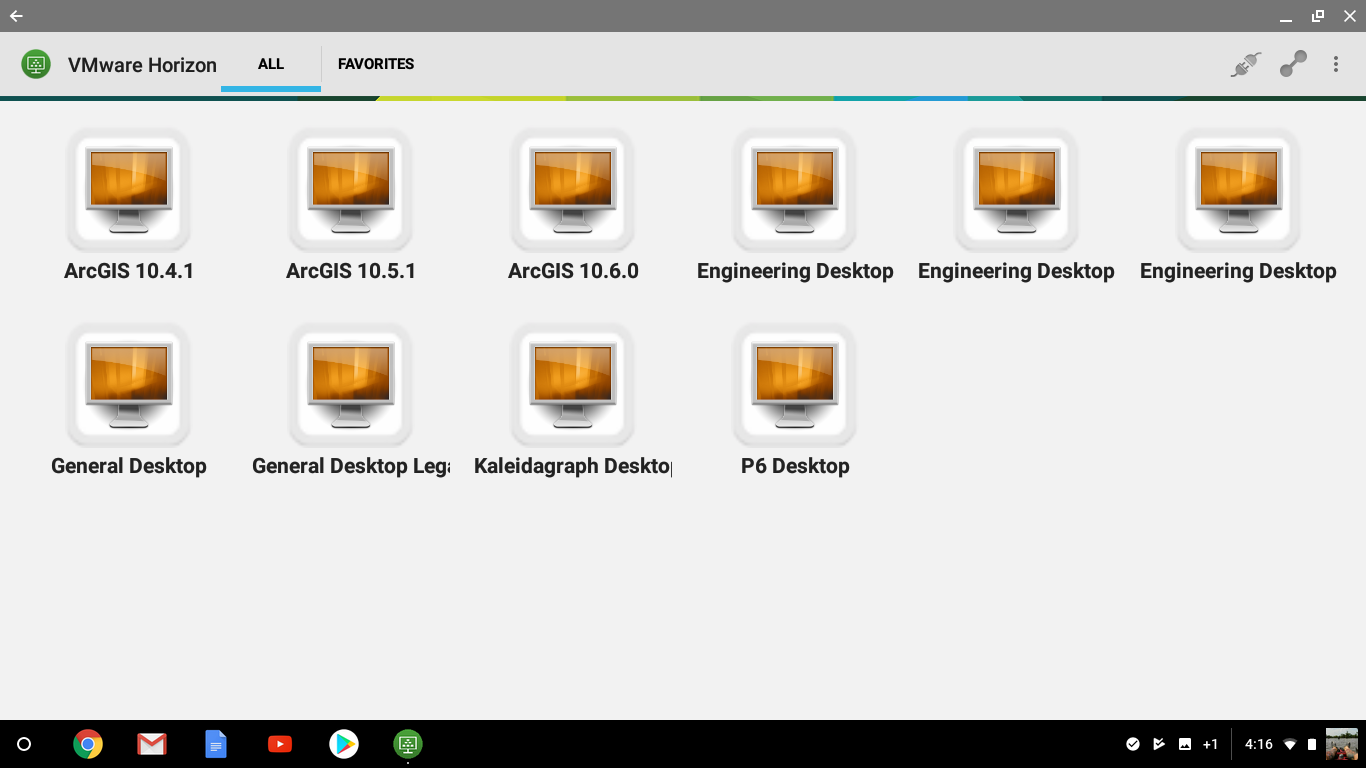Switch to the ALL tab
The height and width of the screenshot is (768, 1366).
[x=271, y=64]
